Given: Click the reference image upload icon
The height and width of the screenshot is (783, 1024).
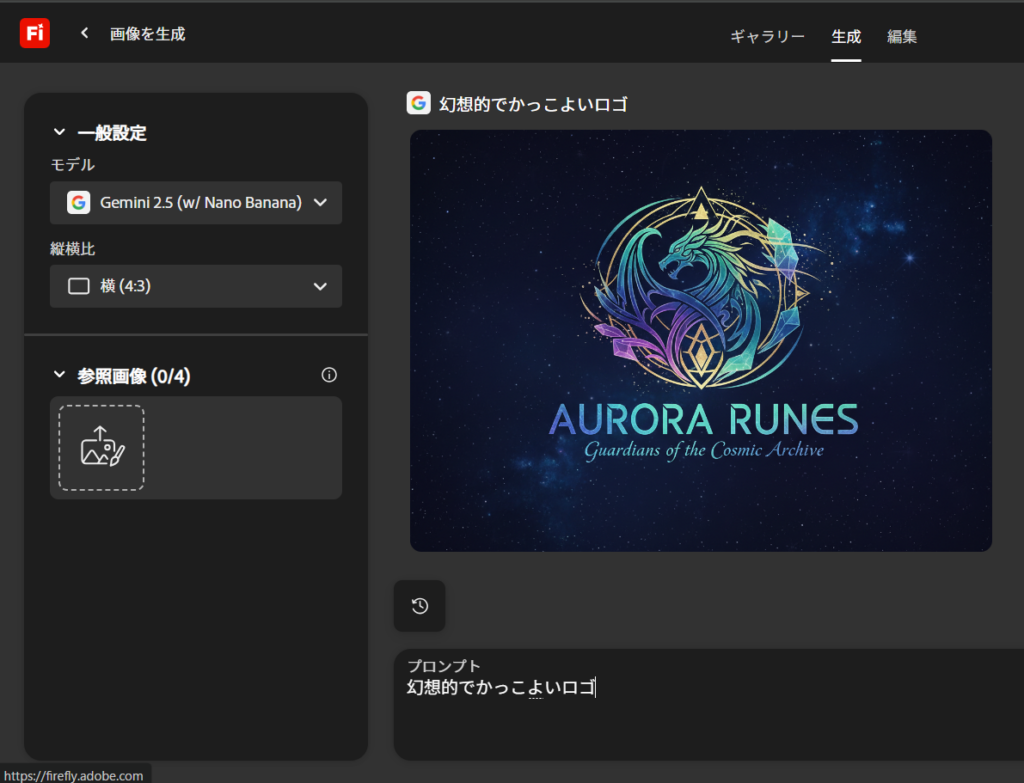Looking at the screenshot, I should (101, 447).
